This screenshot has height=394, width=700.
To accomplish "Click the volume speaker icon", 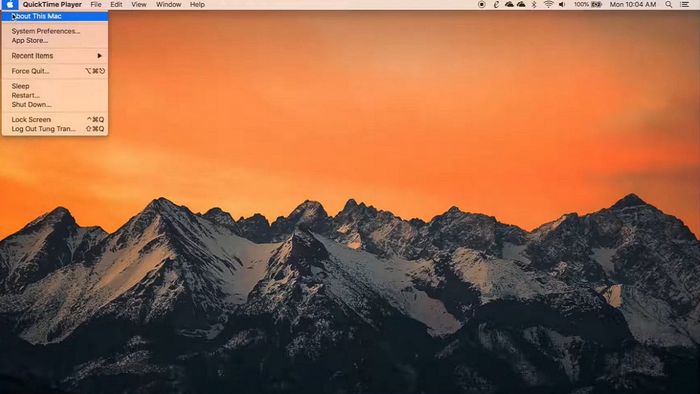I will [x=562, y=4].
